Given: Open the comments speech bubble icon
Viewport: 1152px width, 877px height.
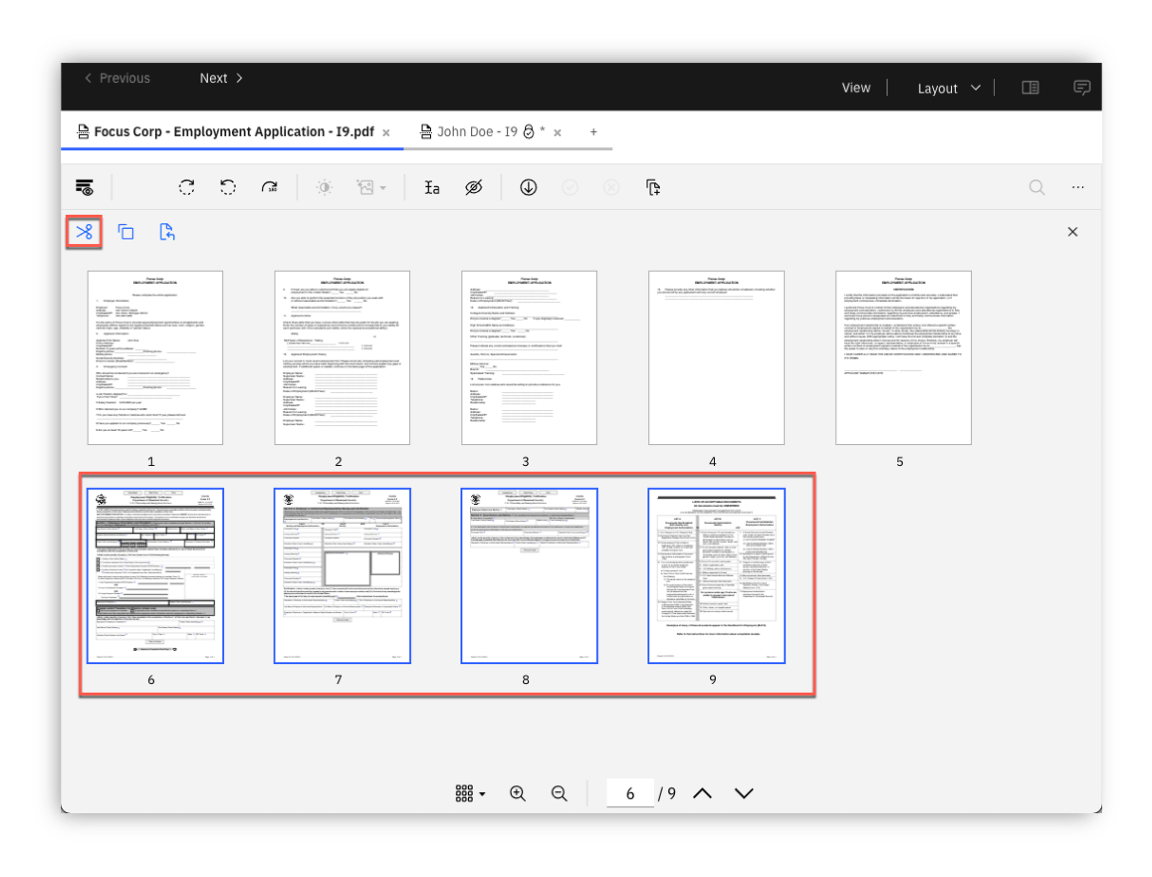Looking at the screenshot, I should coord(1081,87).
